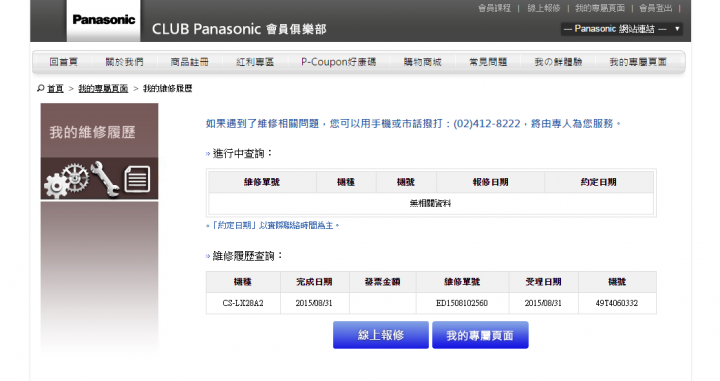Screen dimensions: 720x381
Task: Click the CLUB Panasonic 會員俱樂部 title
Action: (239, 29)
